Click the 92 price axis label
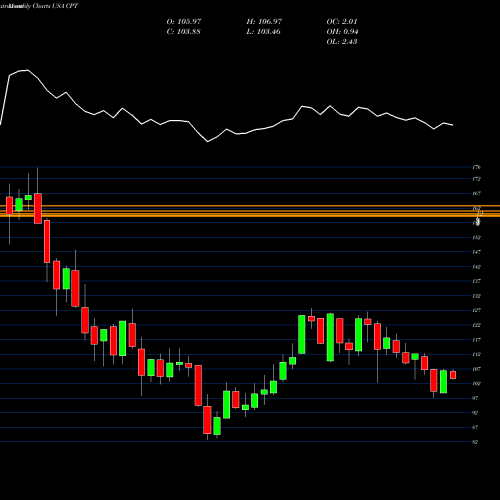Screen dimensions: 500x500 pos(476,413)
